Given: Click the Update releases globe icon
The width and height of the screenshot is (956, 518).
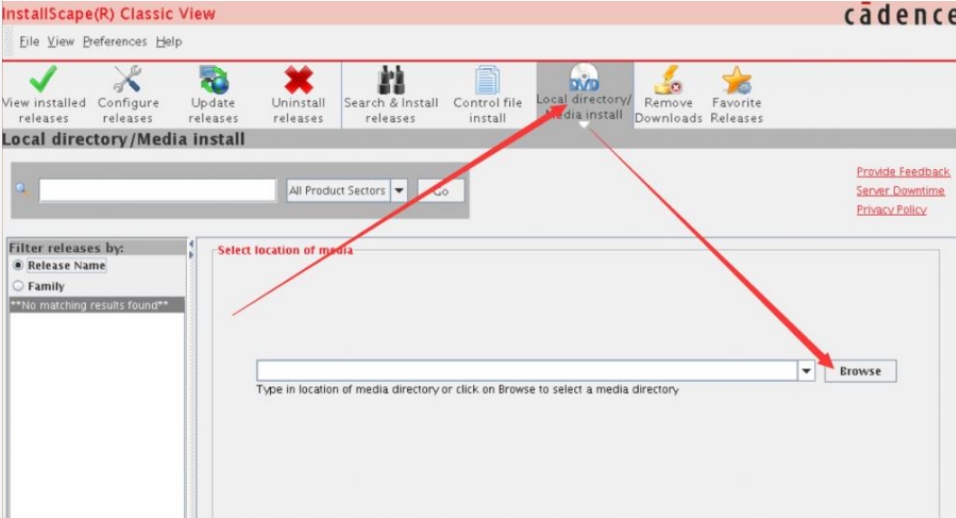Looking at the screenshot, I should click(213, 80).
